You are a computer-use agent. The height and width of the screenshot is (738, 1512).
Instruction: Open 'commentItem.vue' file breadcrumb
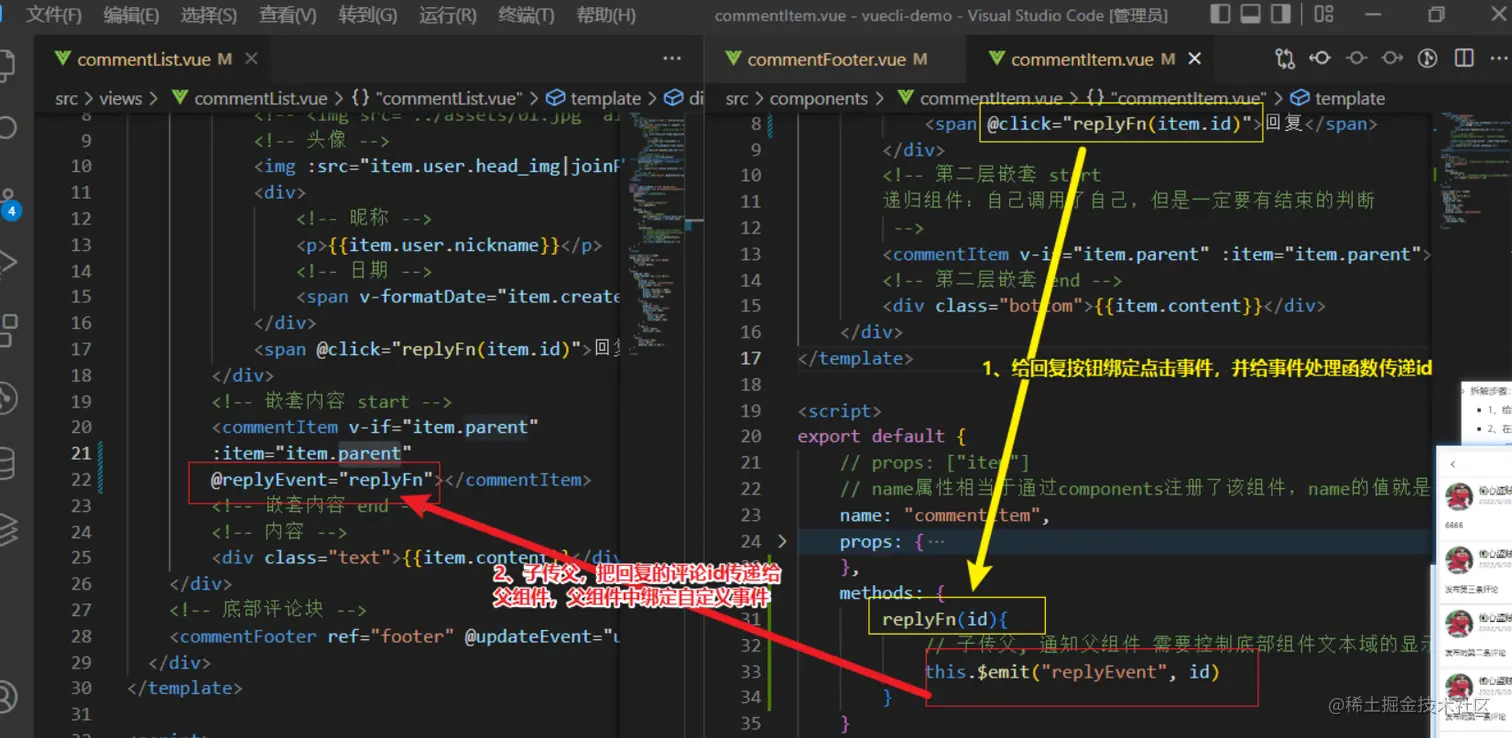point(980,98)
